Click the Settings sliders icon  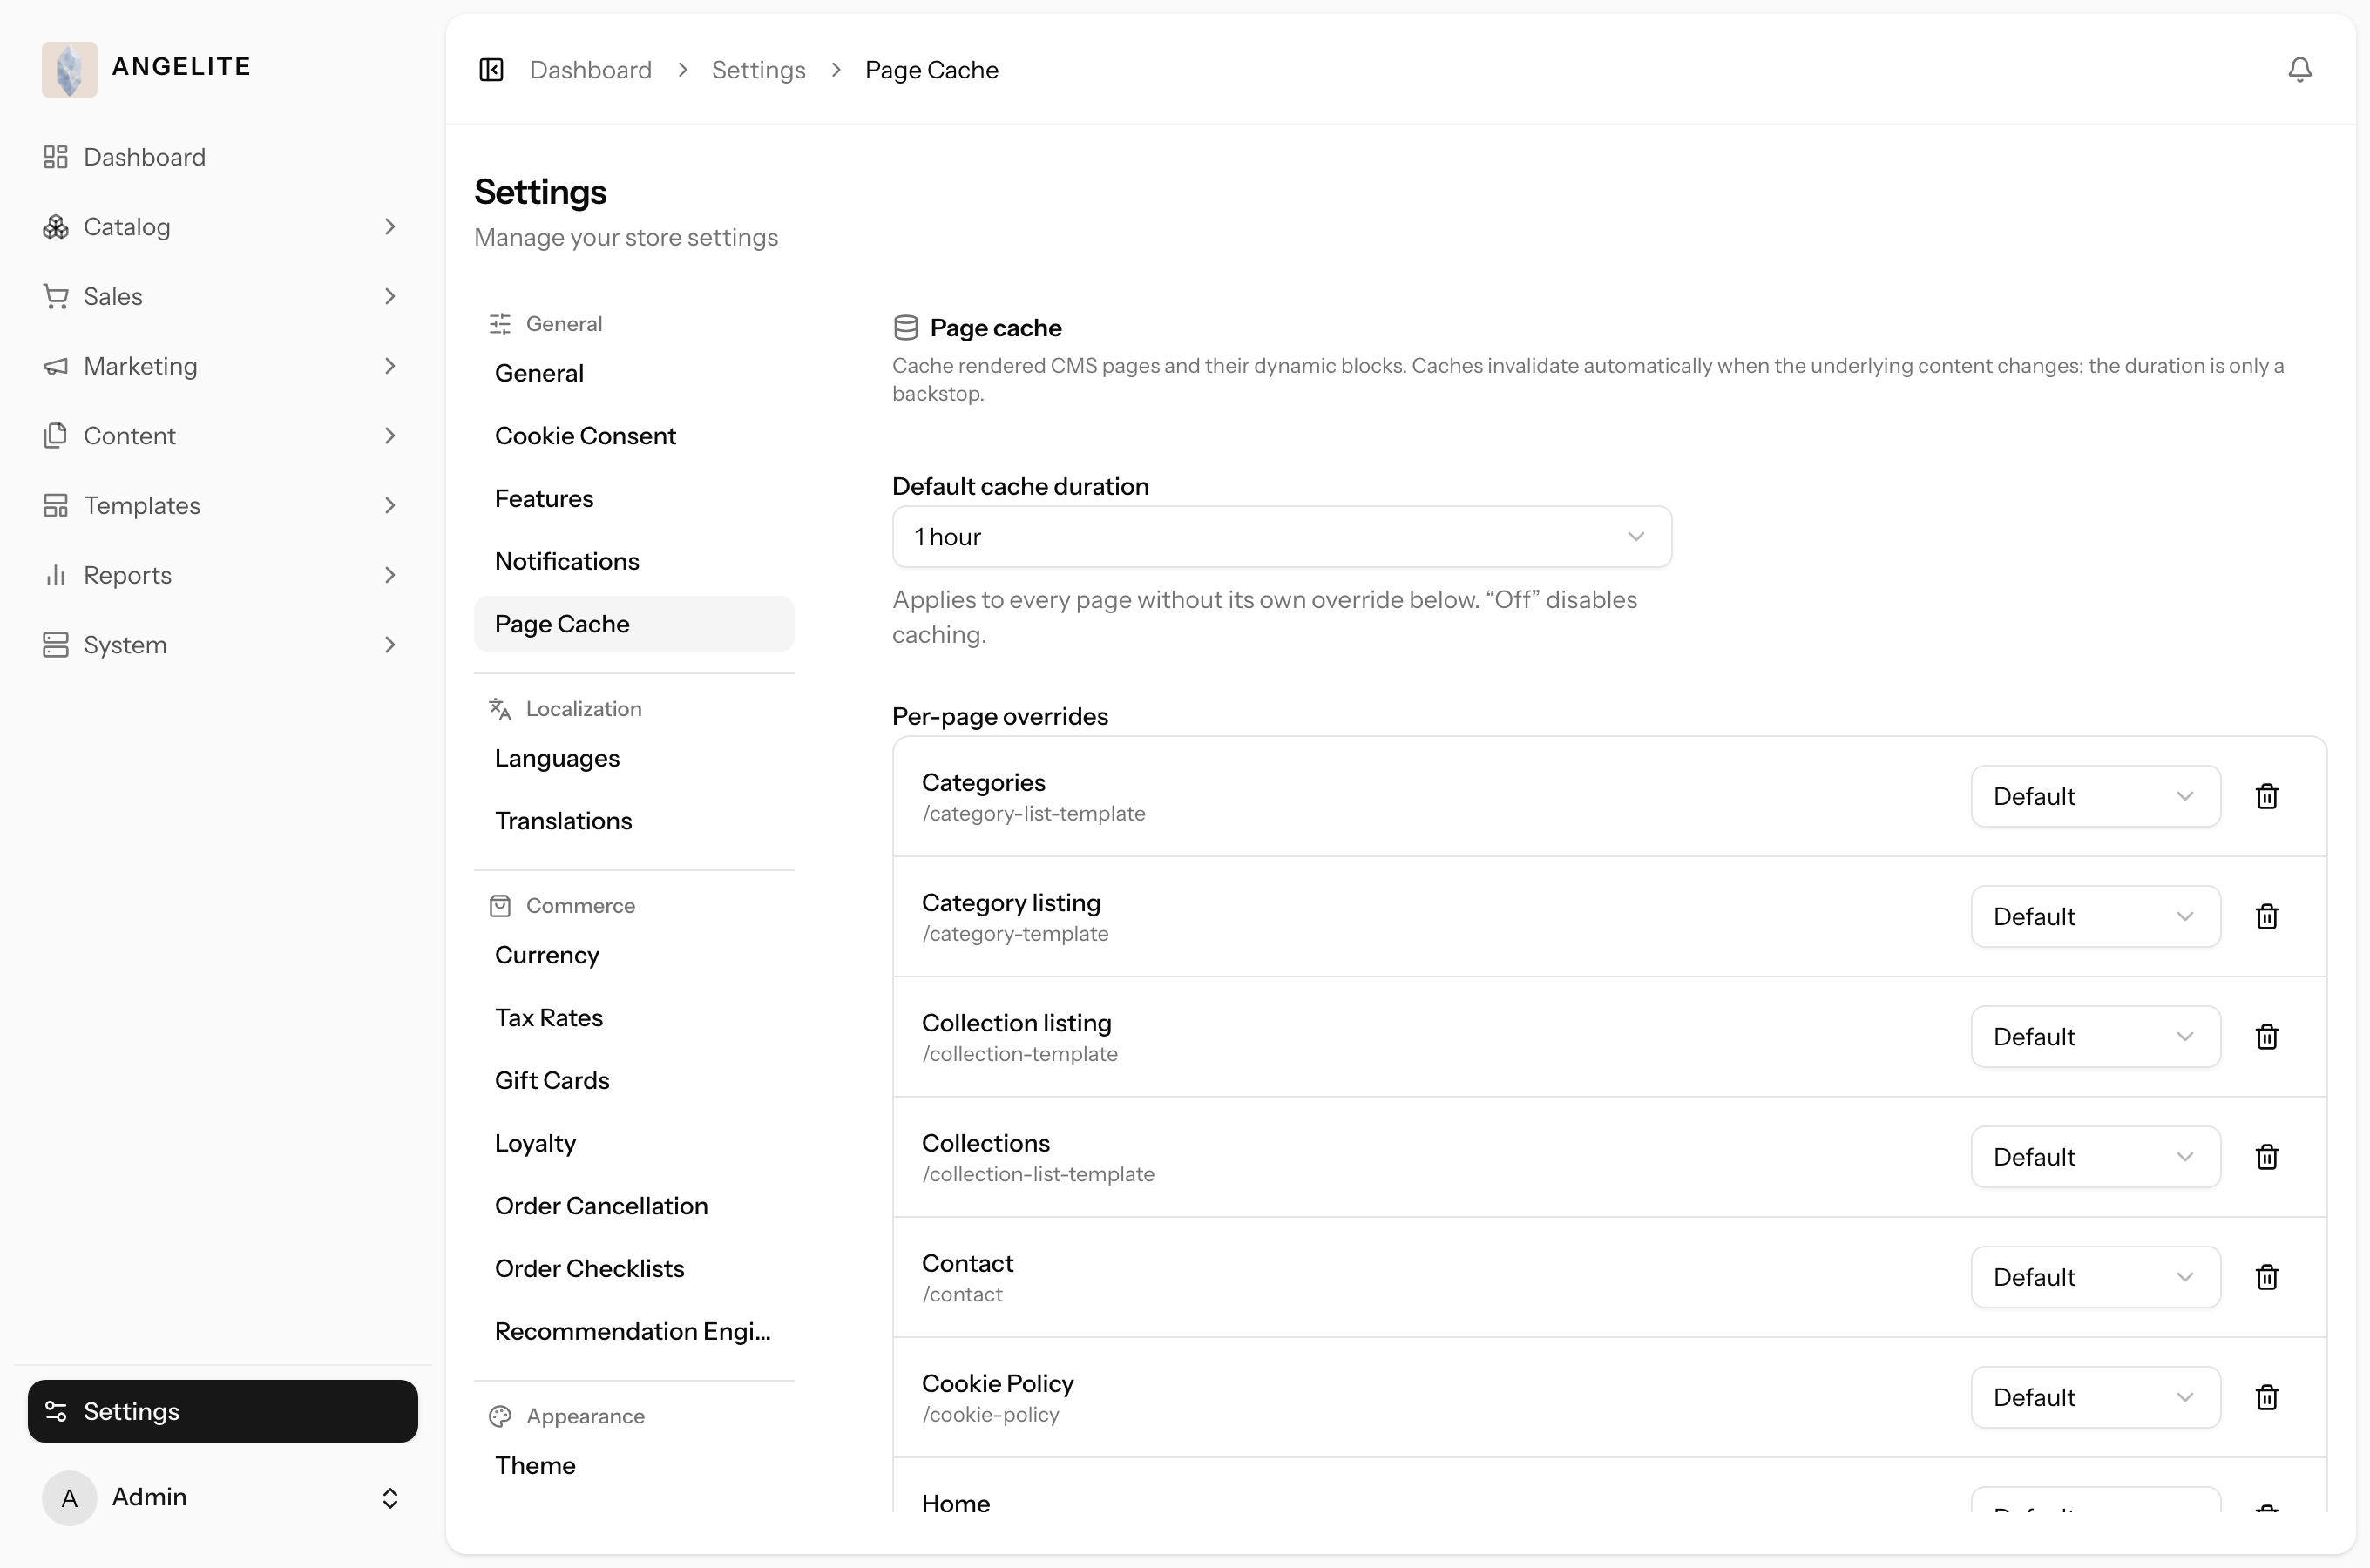pyautogui.click(x=56, y=1411)
